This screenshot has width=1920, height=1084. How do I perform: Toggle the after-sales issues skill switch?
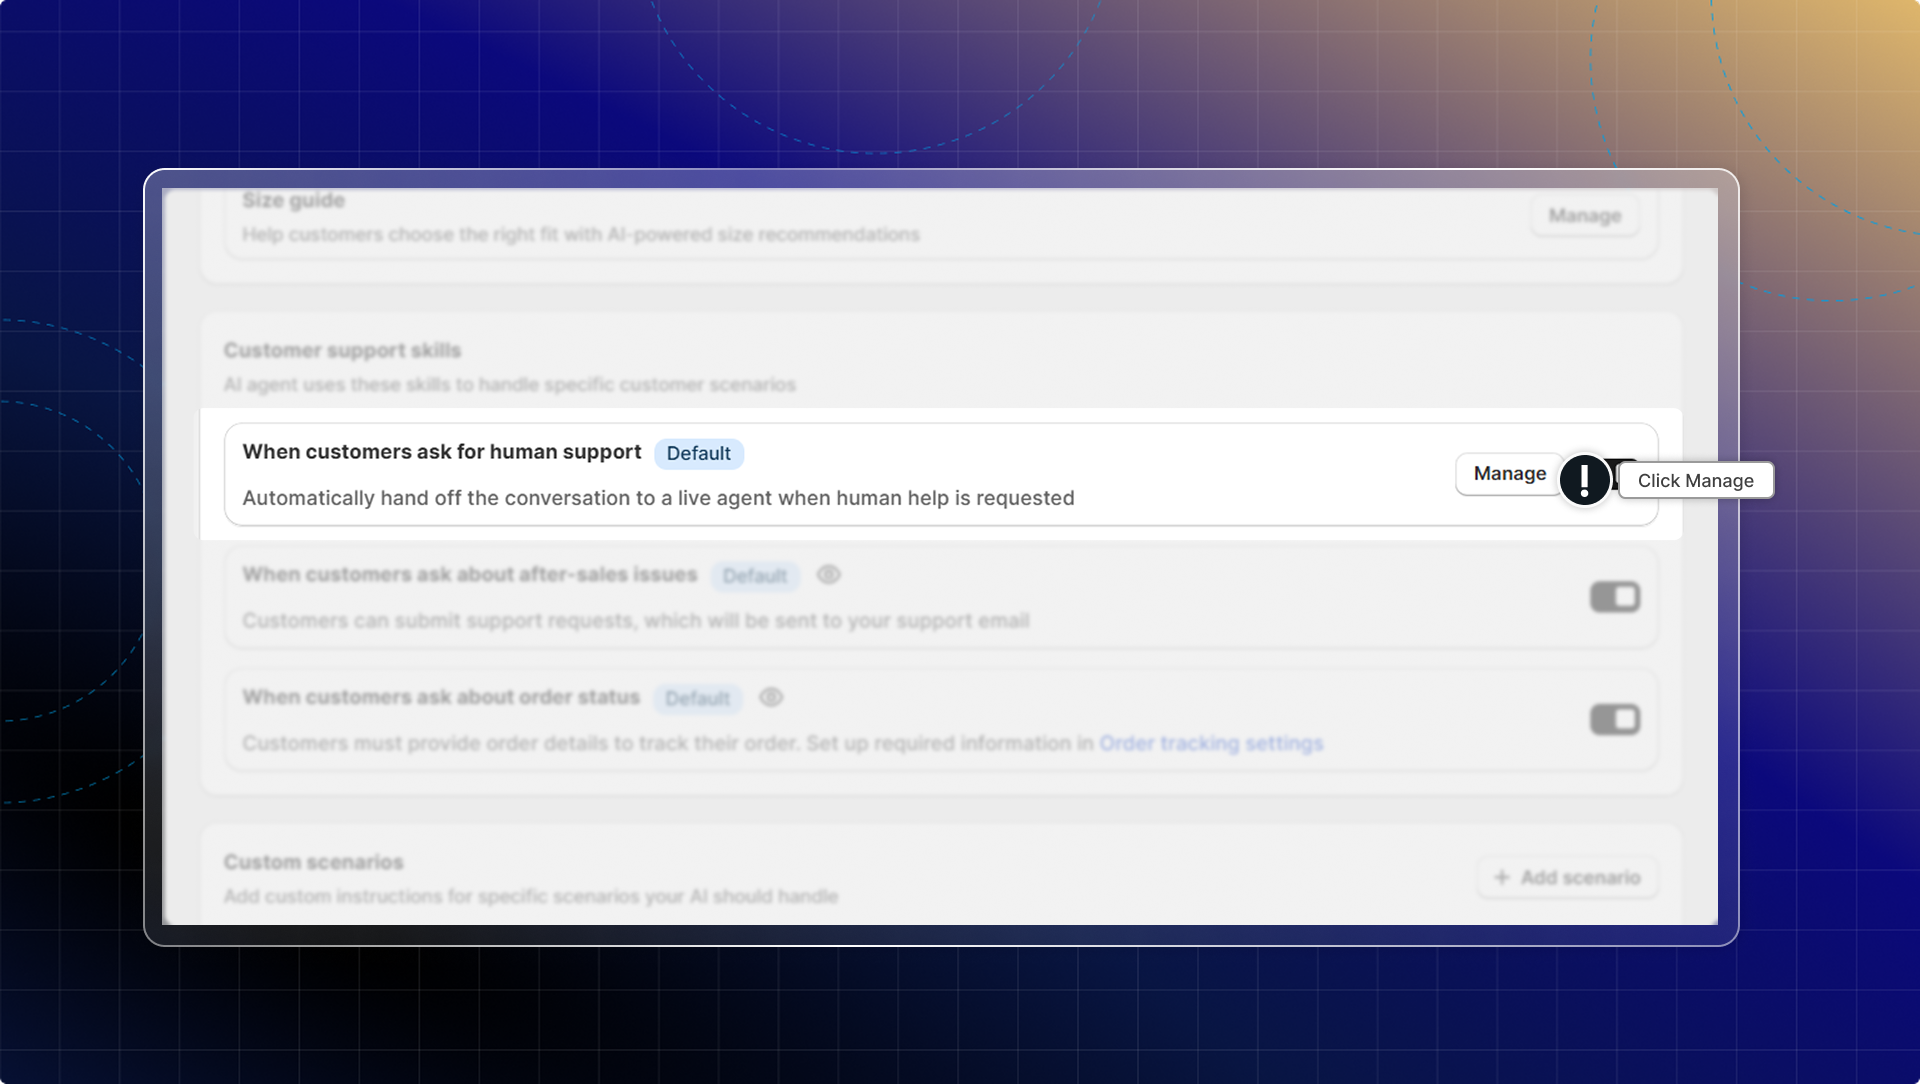tap(1614, 598)
